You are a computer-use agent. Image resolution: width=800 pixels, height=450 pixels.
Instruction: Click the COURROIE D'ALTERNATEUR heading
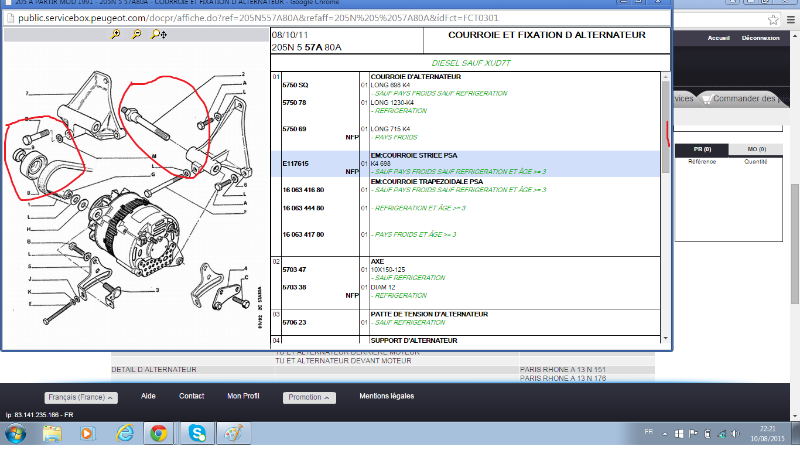tap(416, 77)
